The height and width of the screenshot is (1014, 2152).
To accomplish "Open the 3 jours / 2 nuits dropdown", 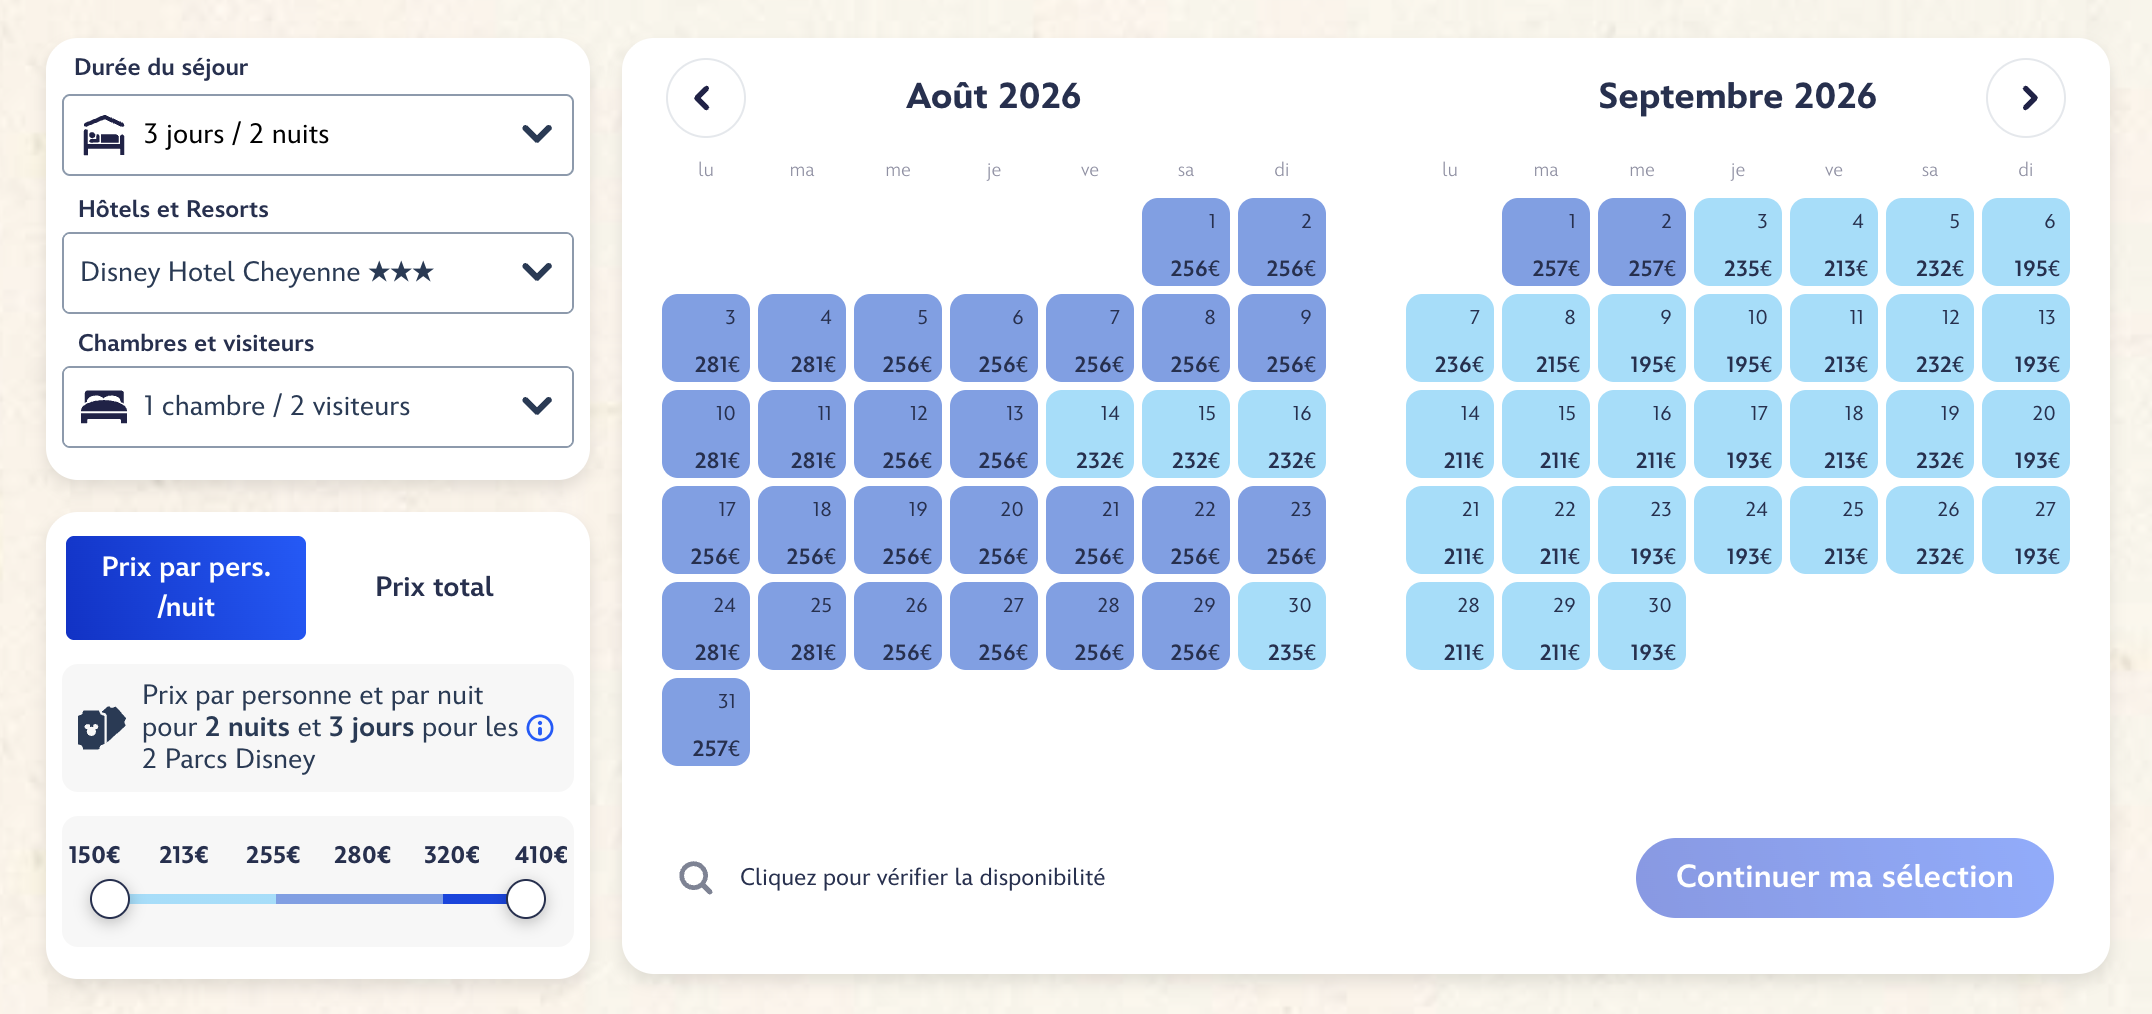I will pyautogui.click(x=318, y=135).
